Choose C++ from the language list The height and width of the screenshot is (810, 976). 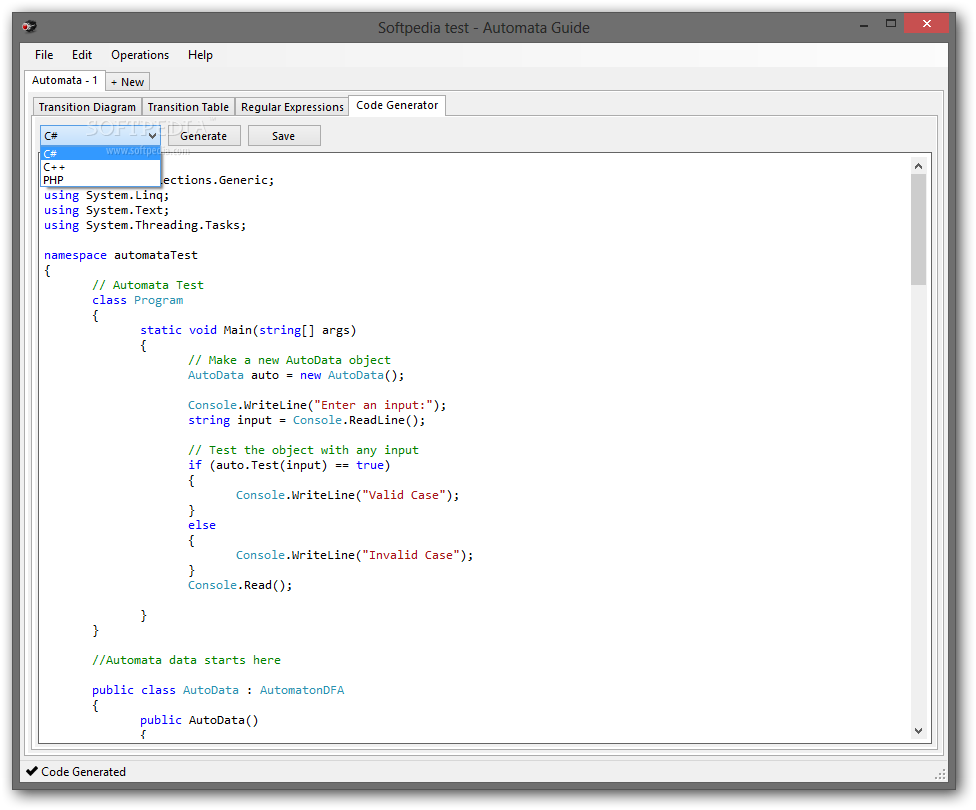pos(100,167)
